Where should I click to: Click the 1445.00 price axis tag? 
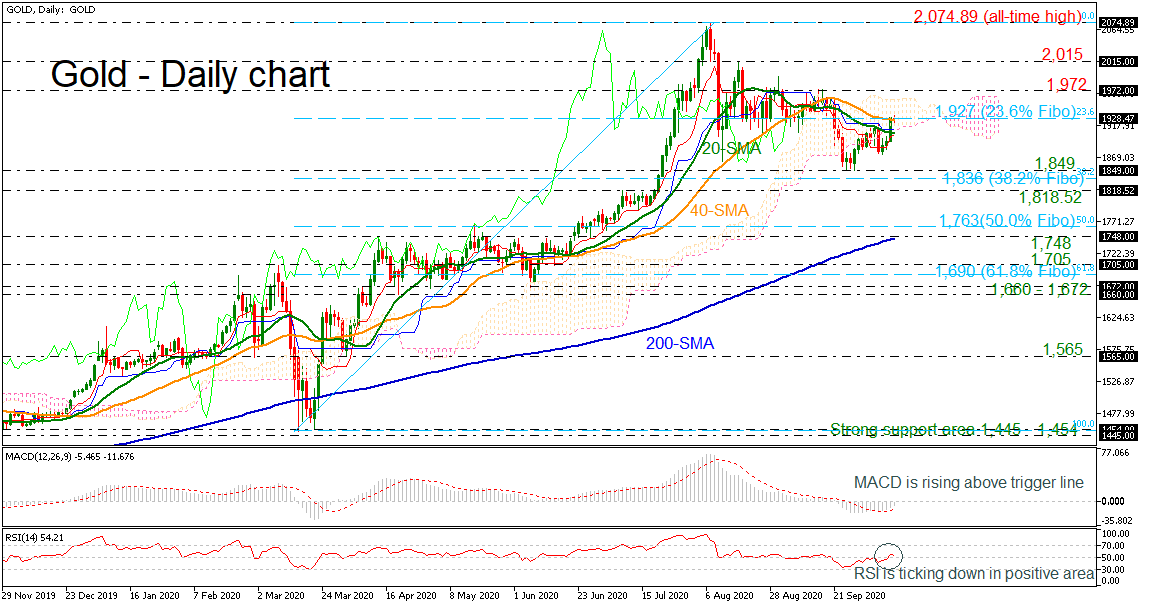point(1118,436)
